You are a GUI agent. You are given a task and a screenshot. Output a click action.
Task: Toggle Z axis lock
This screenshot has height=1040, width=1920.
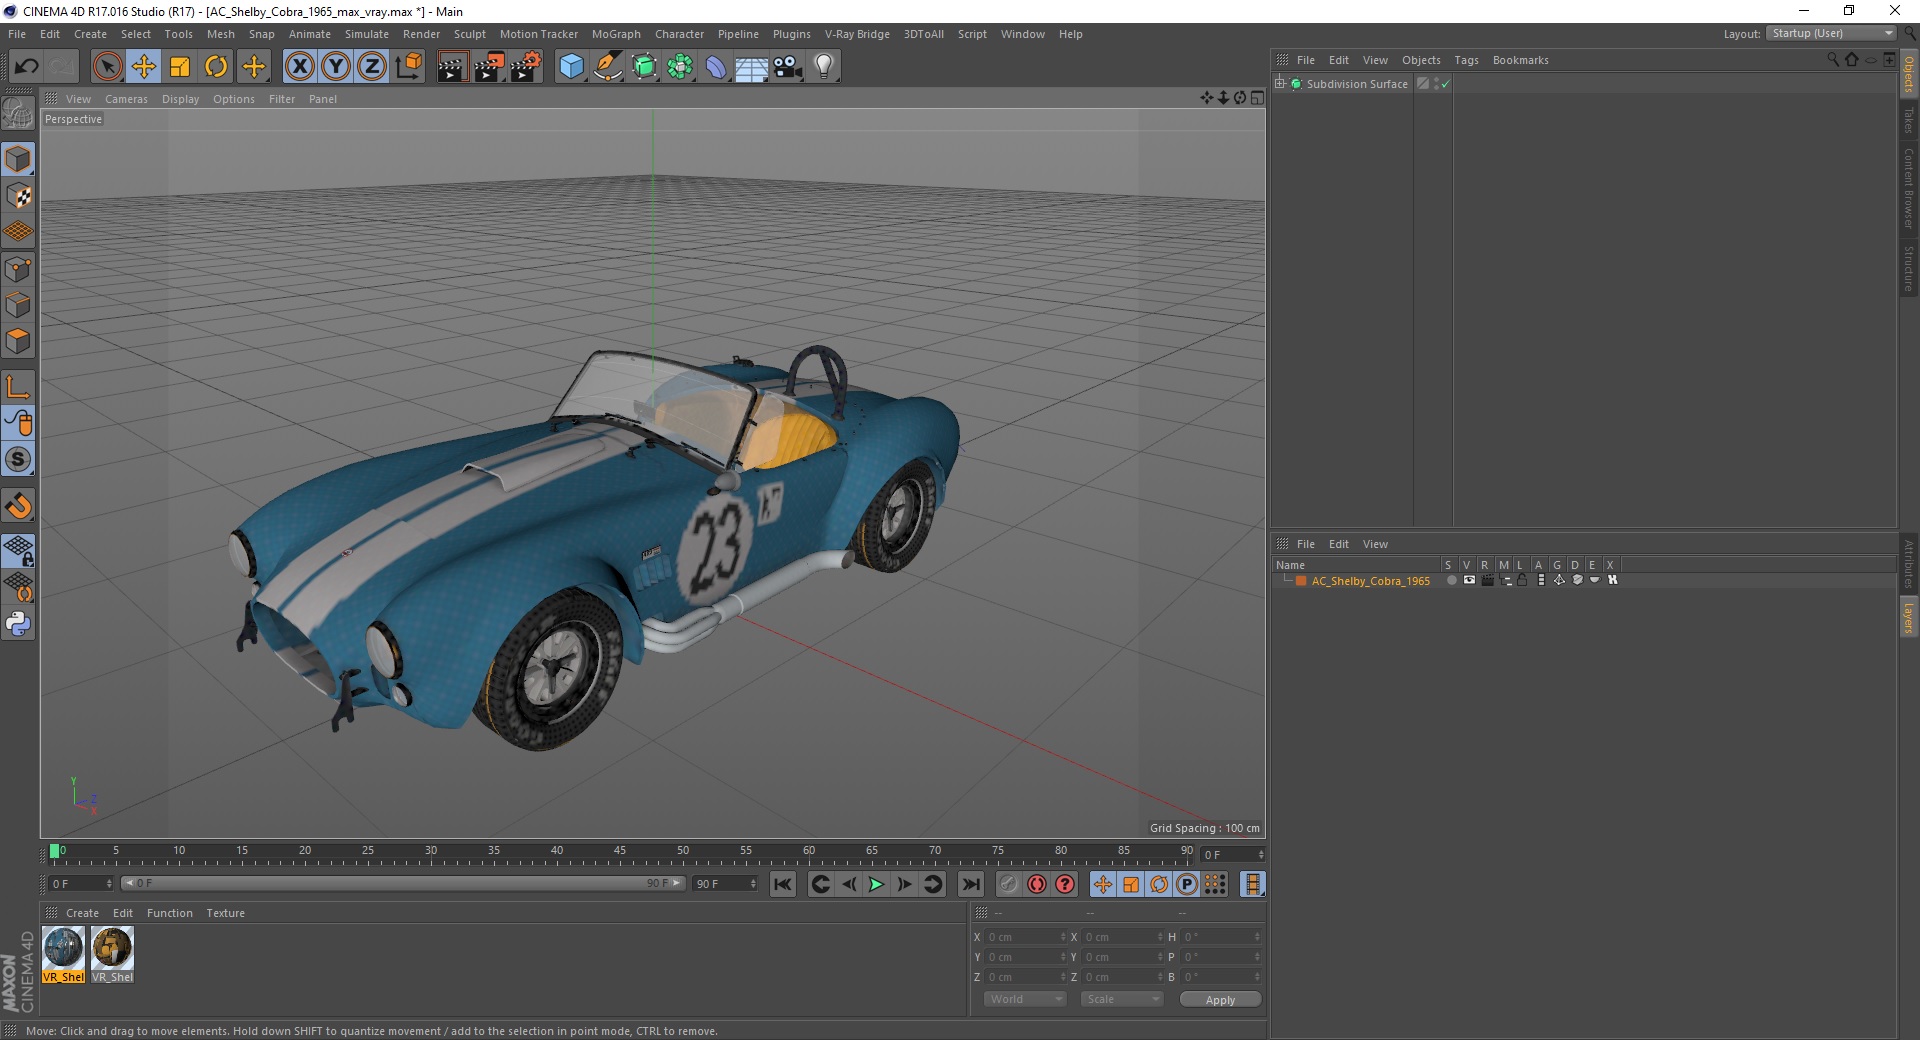tap(372, 67)
